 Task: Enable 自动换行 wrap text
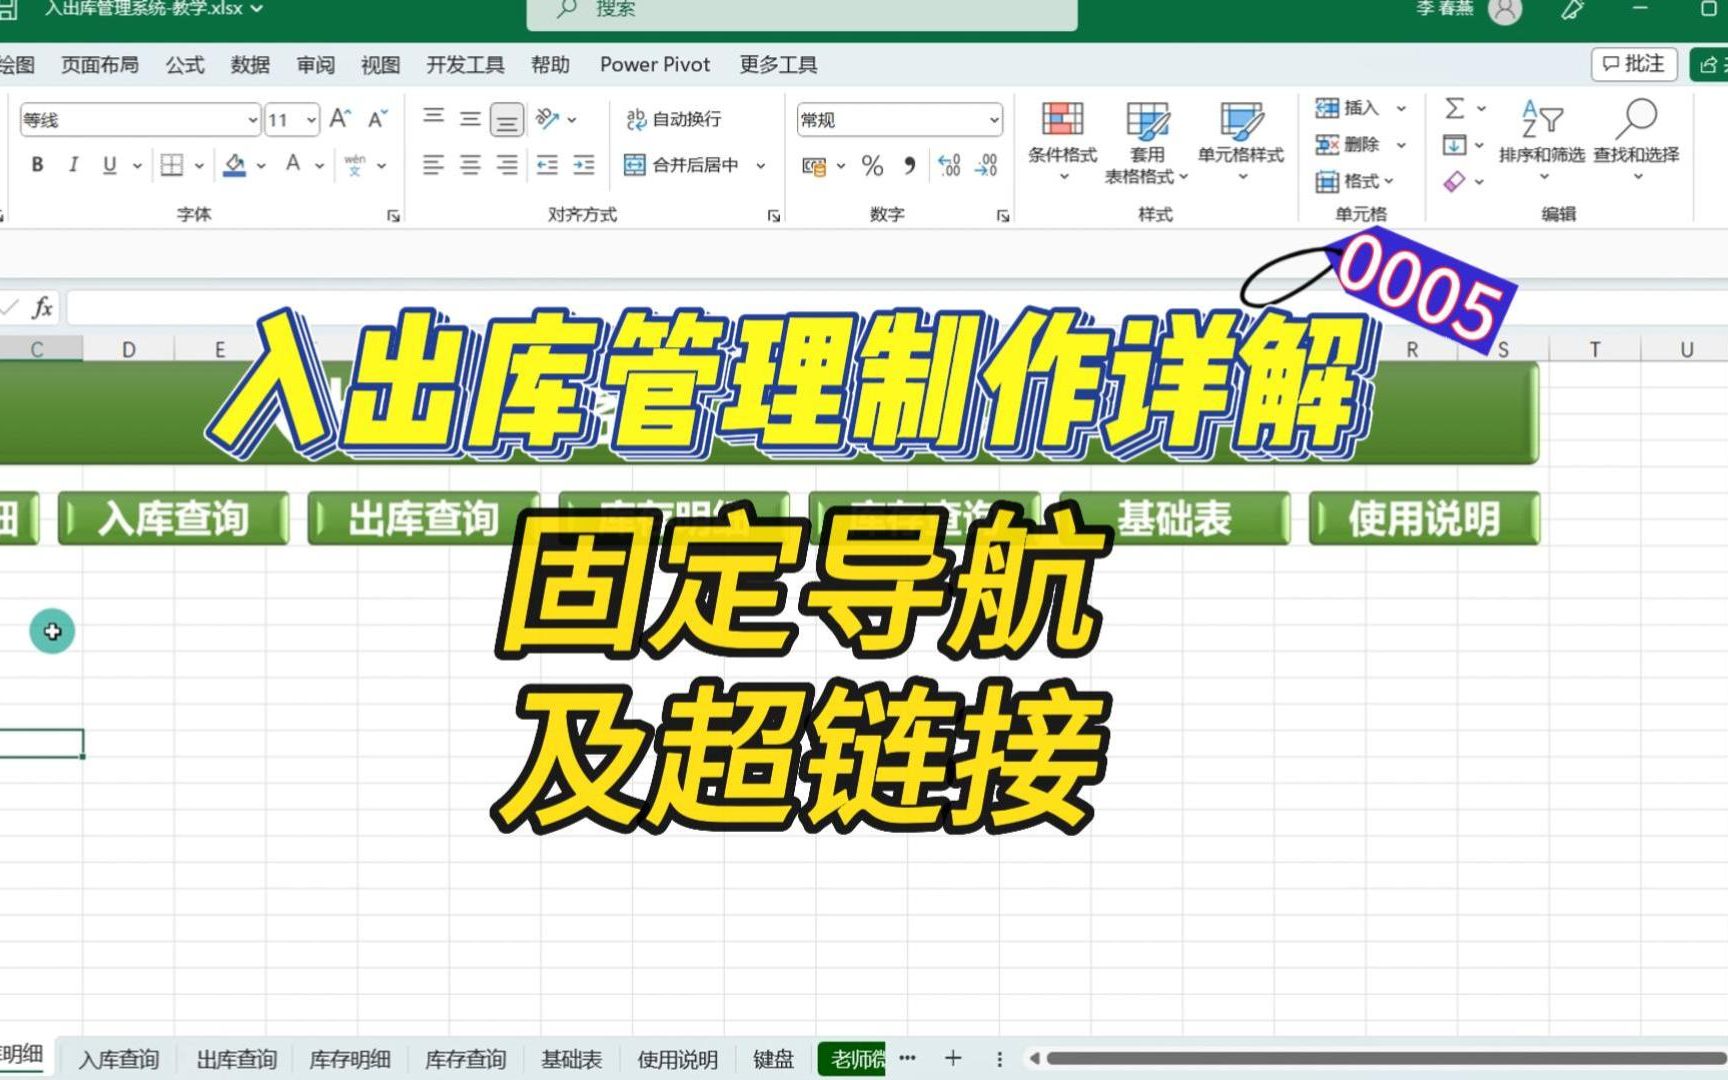673,119
